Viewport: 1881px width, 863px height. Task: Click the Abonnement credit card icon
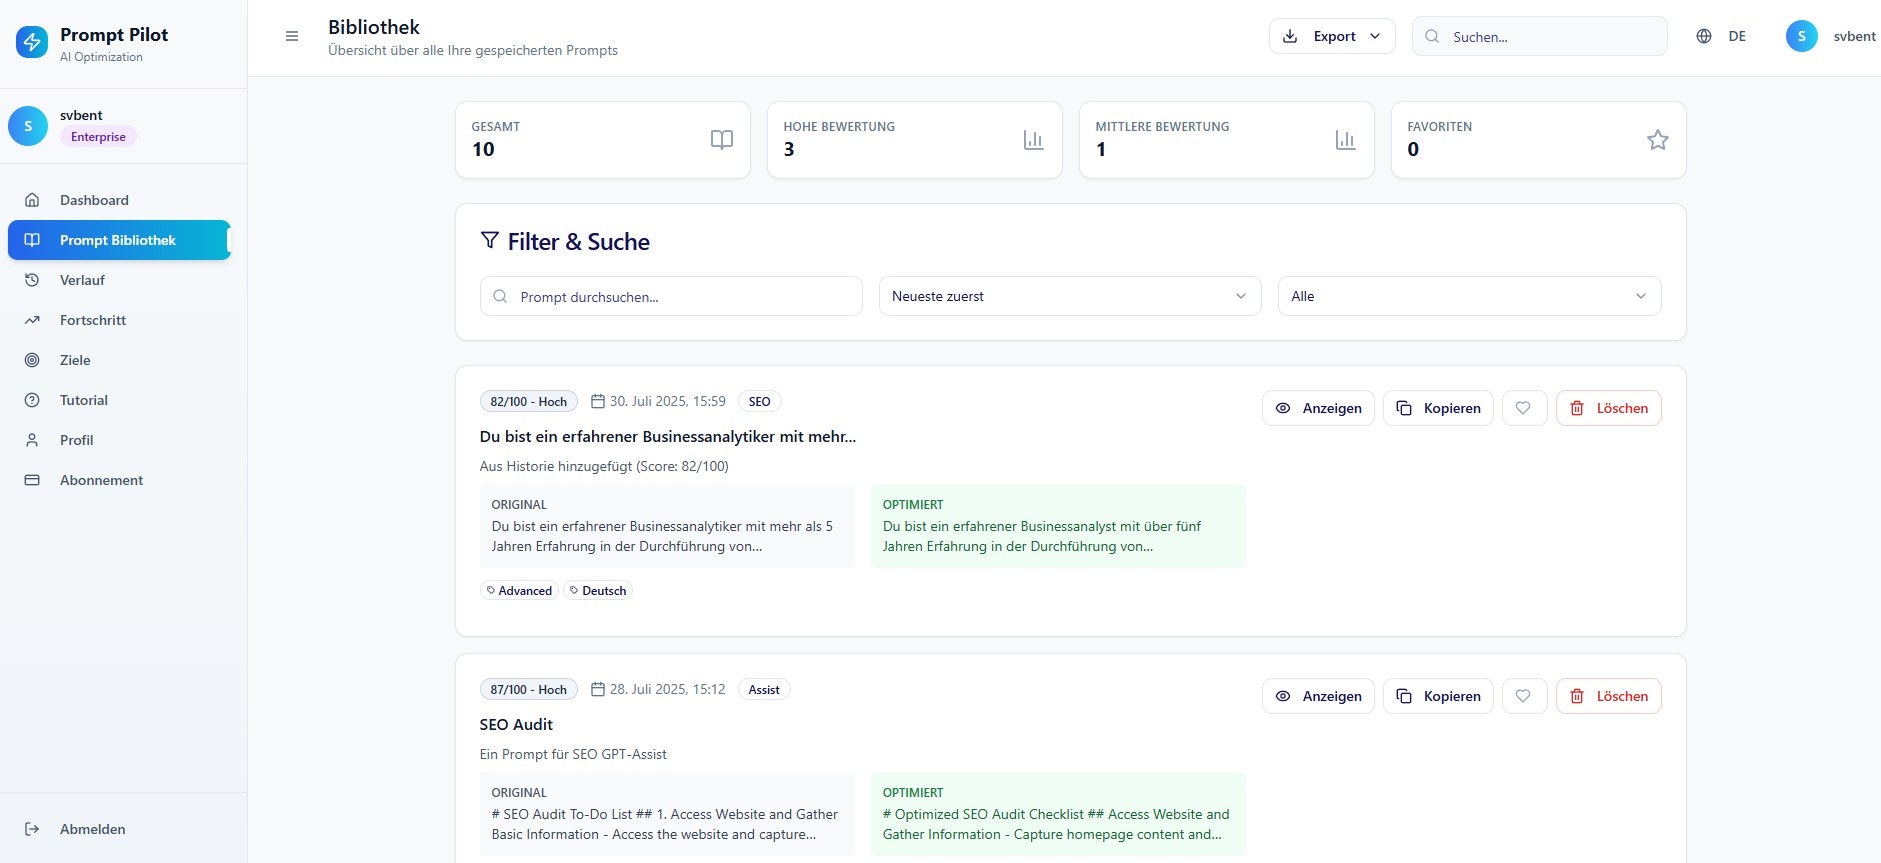coord(32,480)
